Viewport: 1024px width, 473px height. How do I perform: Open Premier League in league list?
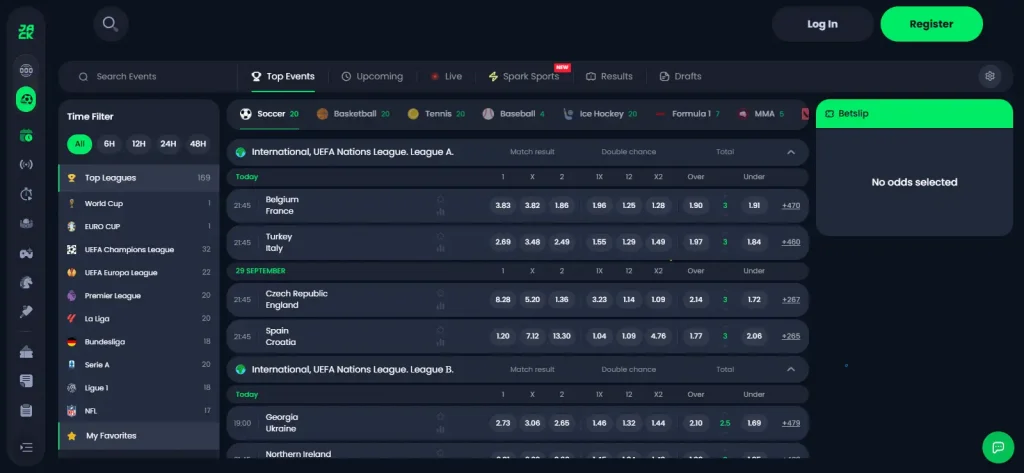click(x=138, y=296)
